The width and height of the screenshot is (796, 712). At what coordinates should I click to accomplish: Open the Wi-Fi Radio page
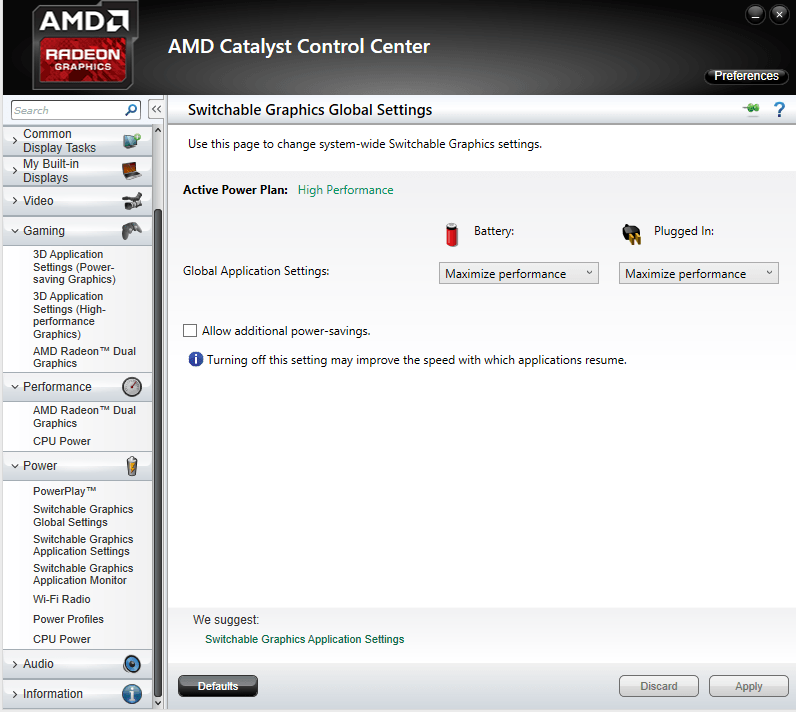(62, 599)
